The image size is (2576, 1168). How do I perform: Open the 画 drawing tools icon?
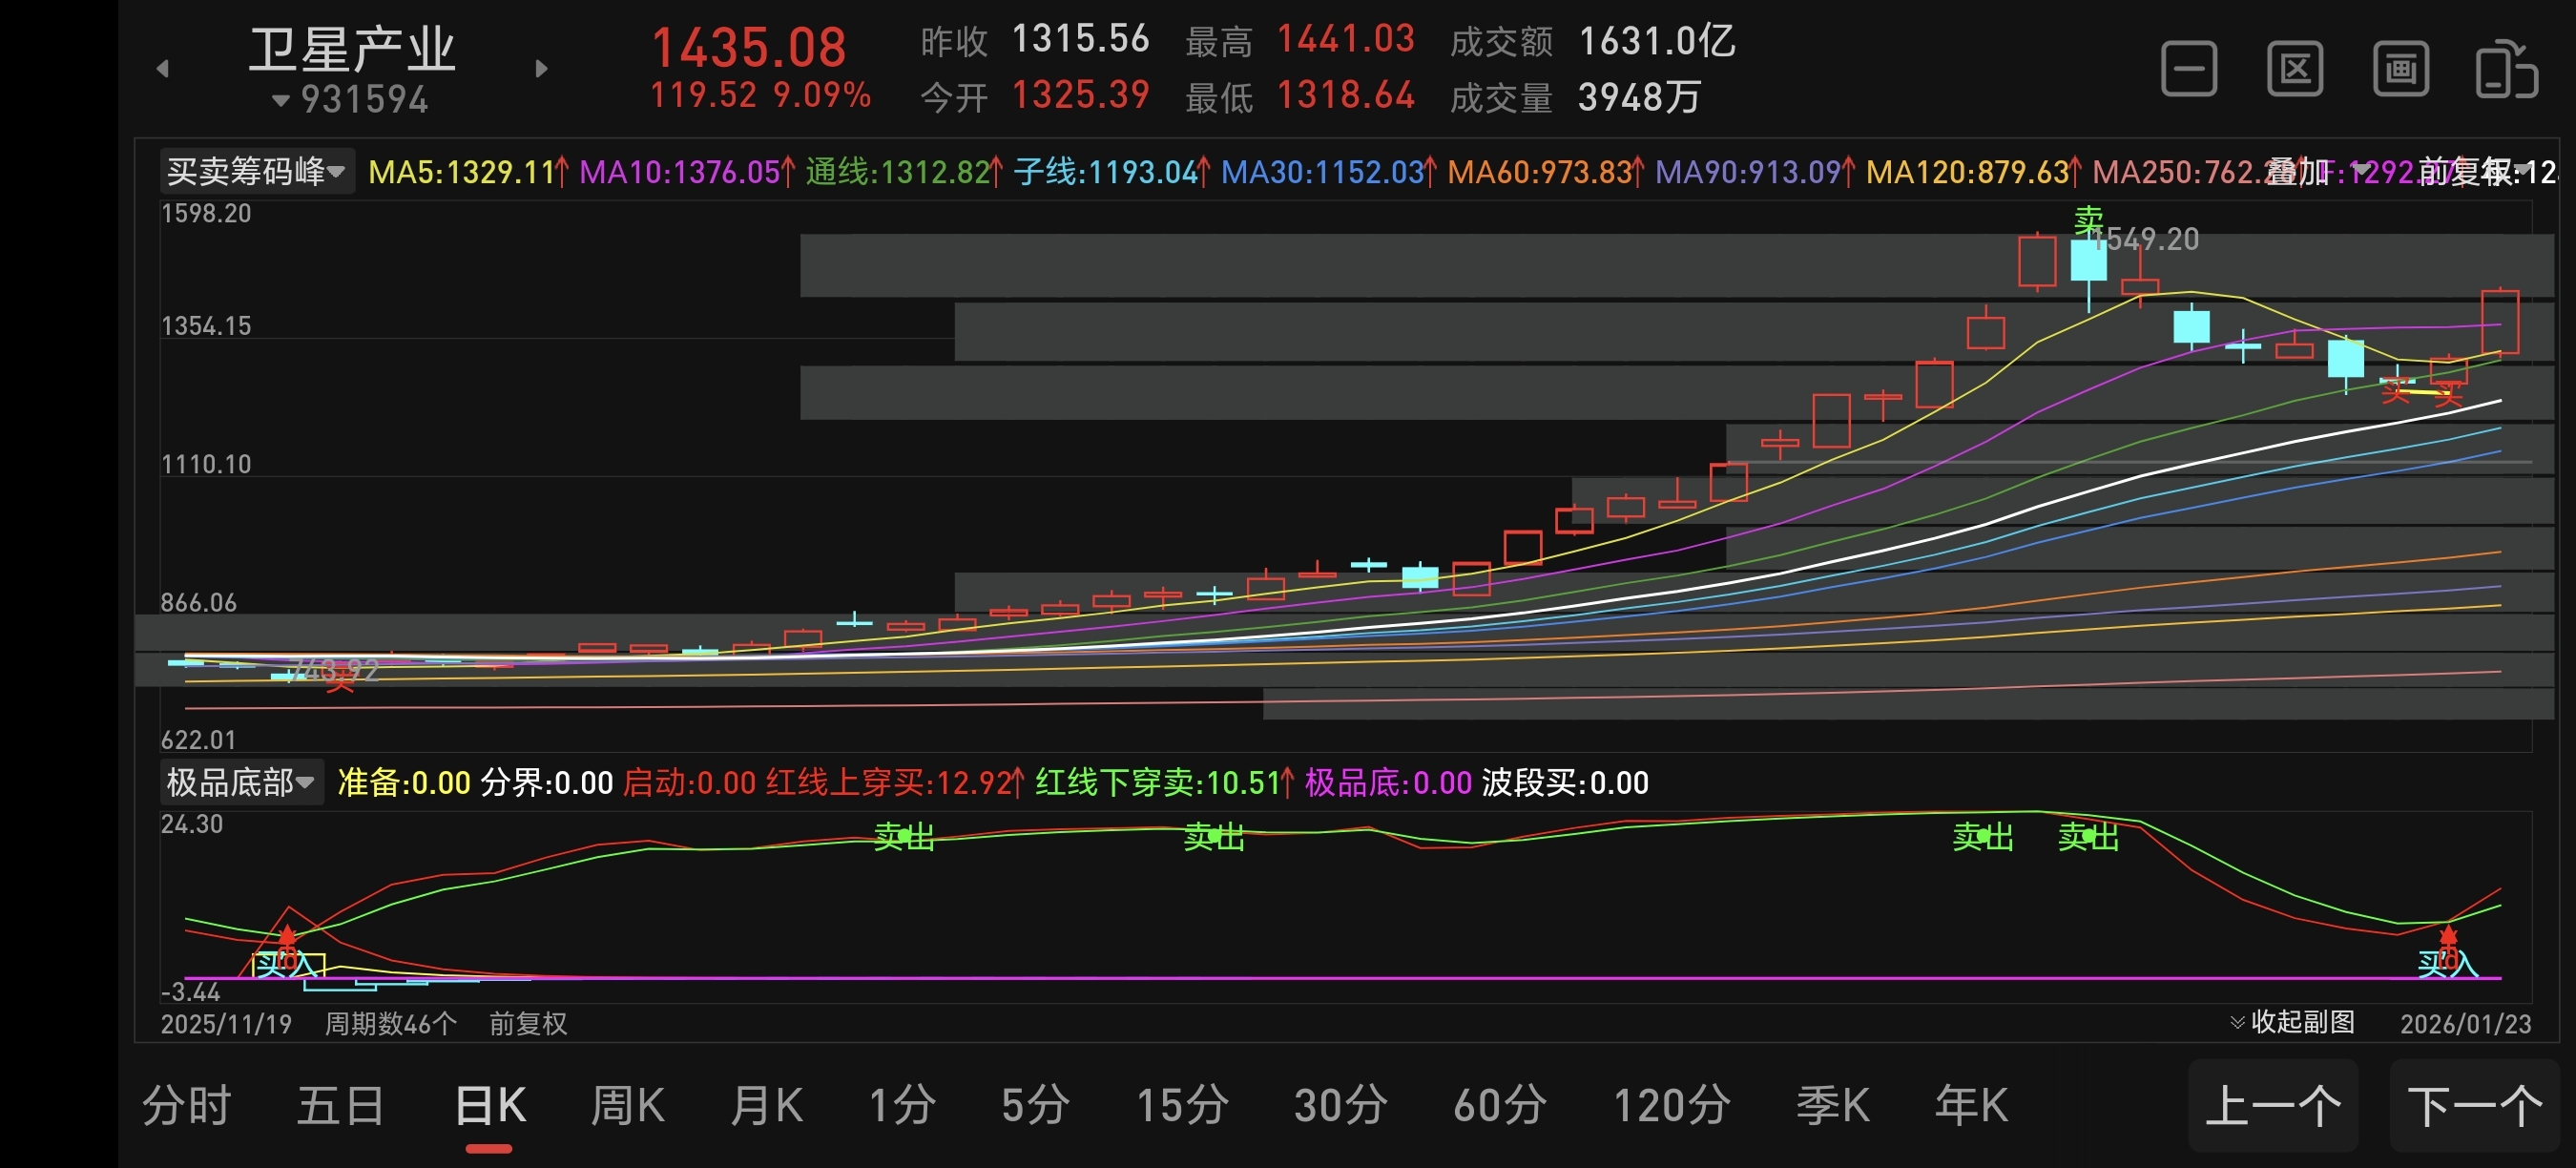click(2400, 69)
